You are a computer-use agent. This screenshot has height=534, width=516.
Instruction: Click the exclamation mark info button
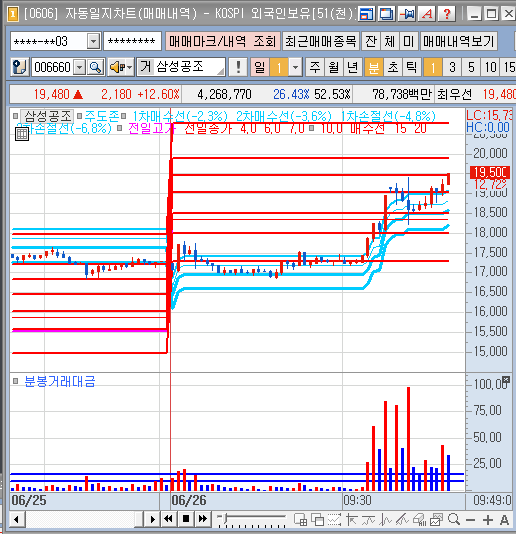coord(238,67)
